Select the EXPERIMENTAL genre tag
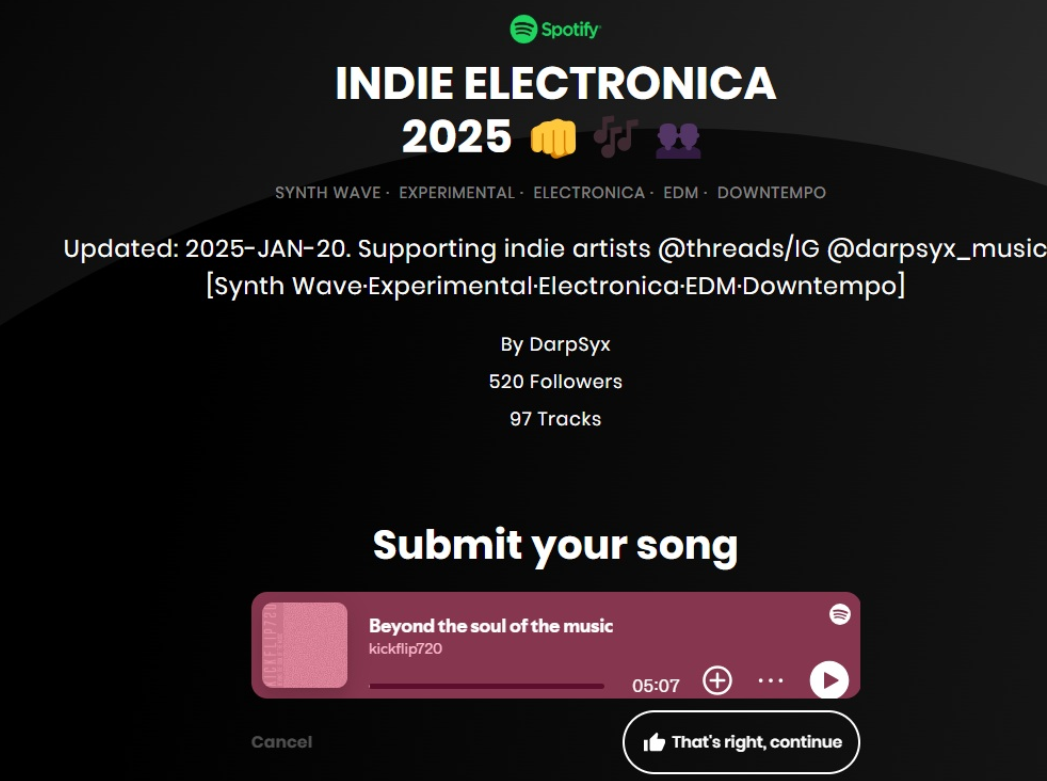Screen dimensions: 1047x781 coord(456,193)
